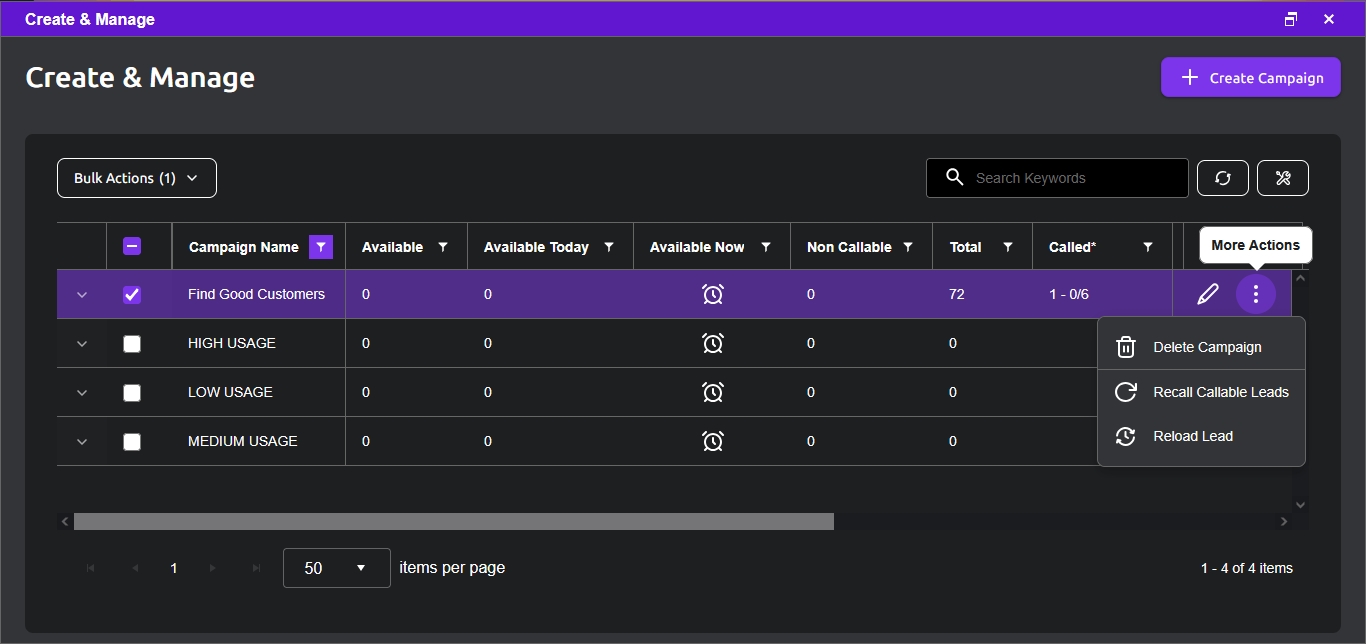Click the horizontal scrollbar left arrow

(65, 522)
